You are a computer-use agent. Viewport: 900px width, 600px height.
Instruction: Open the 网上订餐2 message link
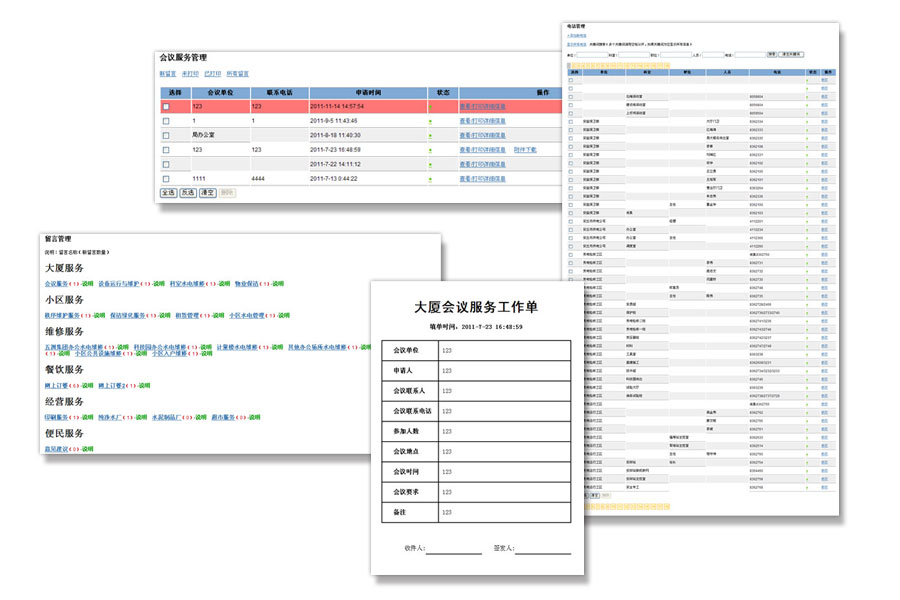click(x=111, y=385)
